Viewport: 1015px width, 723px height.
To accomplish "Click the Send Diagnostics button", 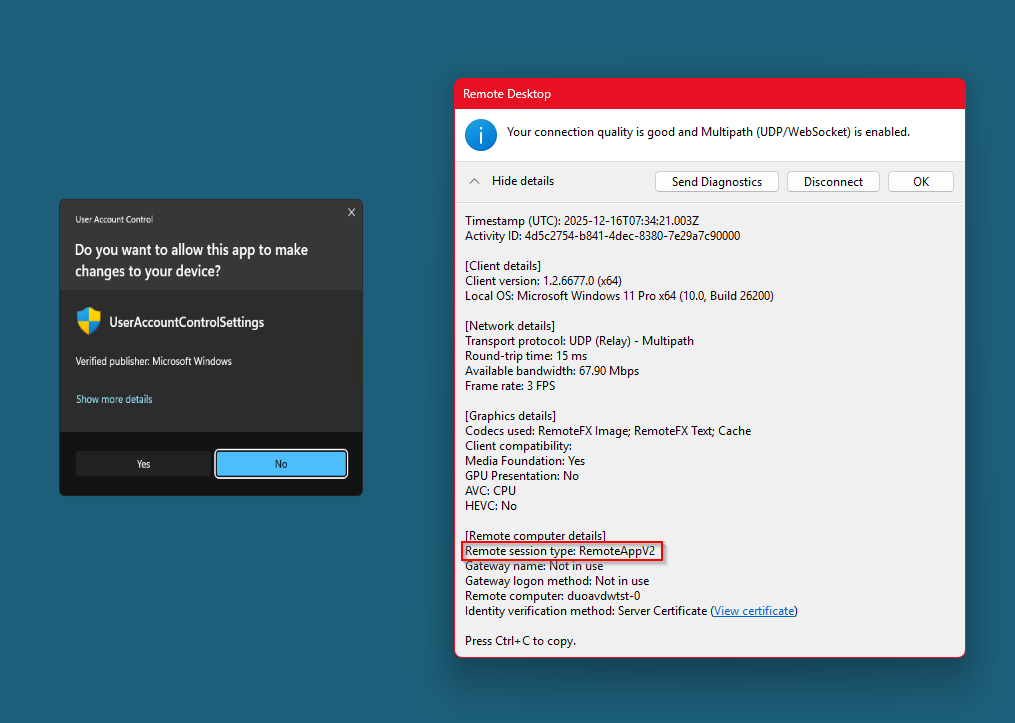I will tap(716, 182).
